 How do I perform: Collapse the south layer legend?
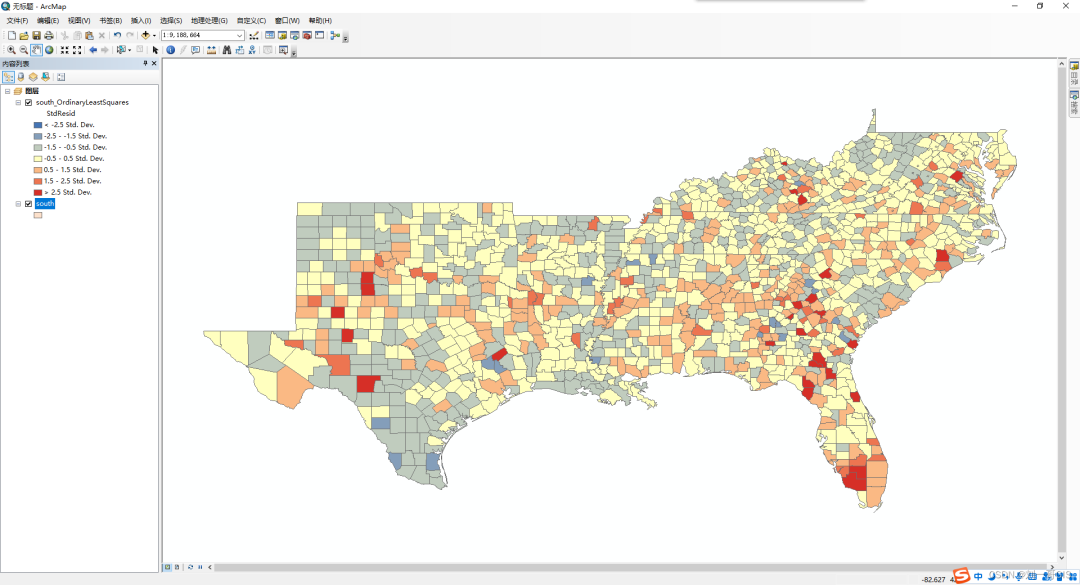point(19,203)
